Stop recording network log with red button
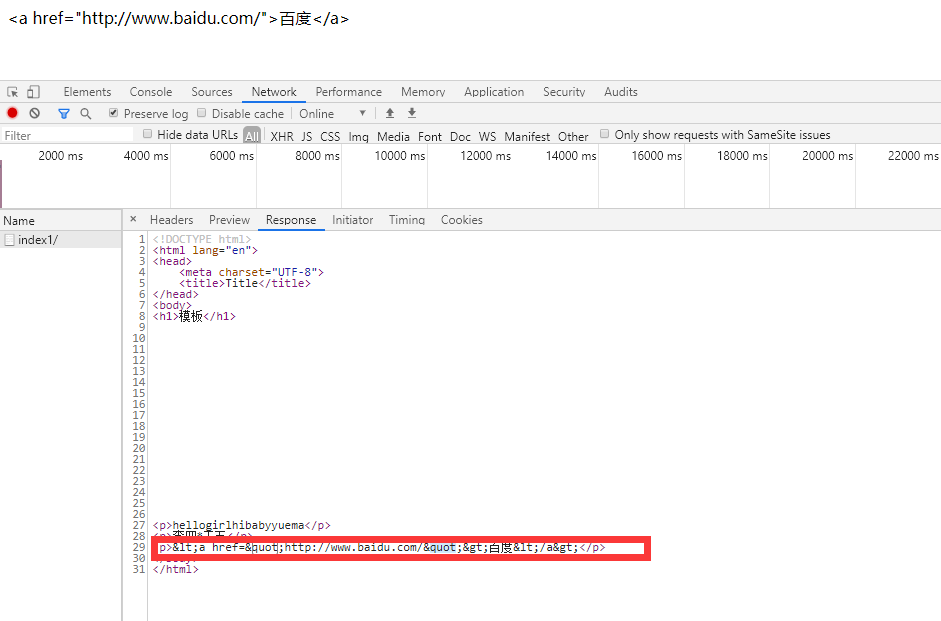Viewport: 941px width, 621px height. [12, 113]
